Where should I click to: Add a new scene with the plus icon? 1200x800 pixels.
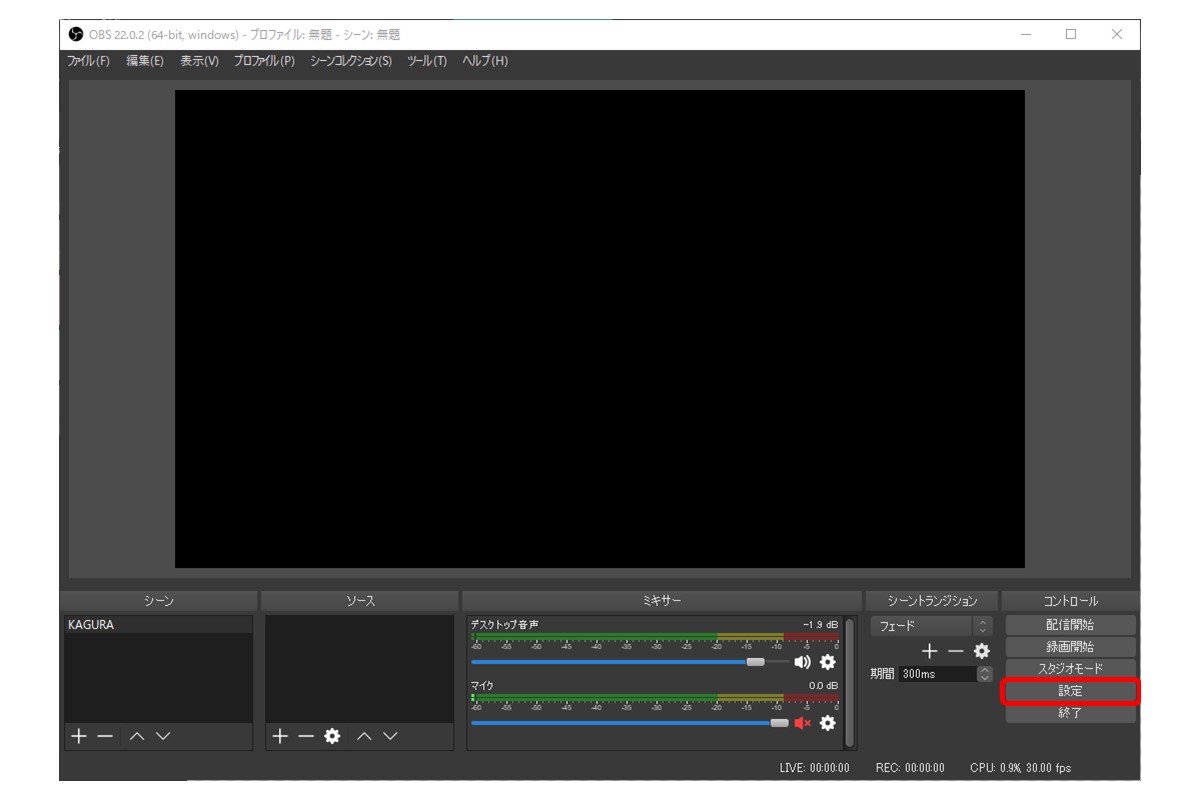click(x=78, y=736)
